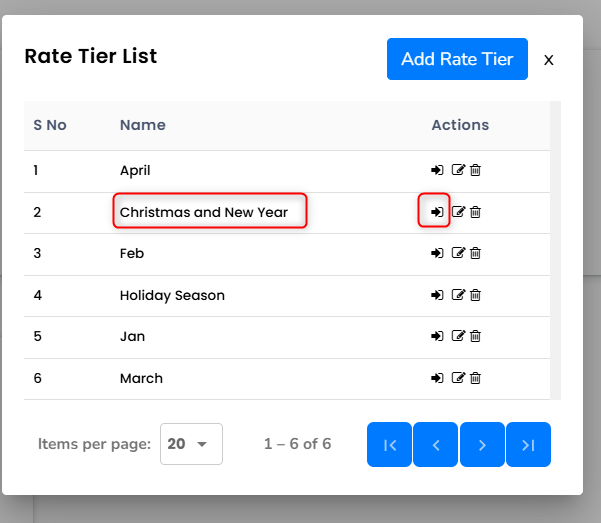Edit the March rate tier
Screen dimensions: 601x523
(459, 378)
